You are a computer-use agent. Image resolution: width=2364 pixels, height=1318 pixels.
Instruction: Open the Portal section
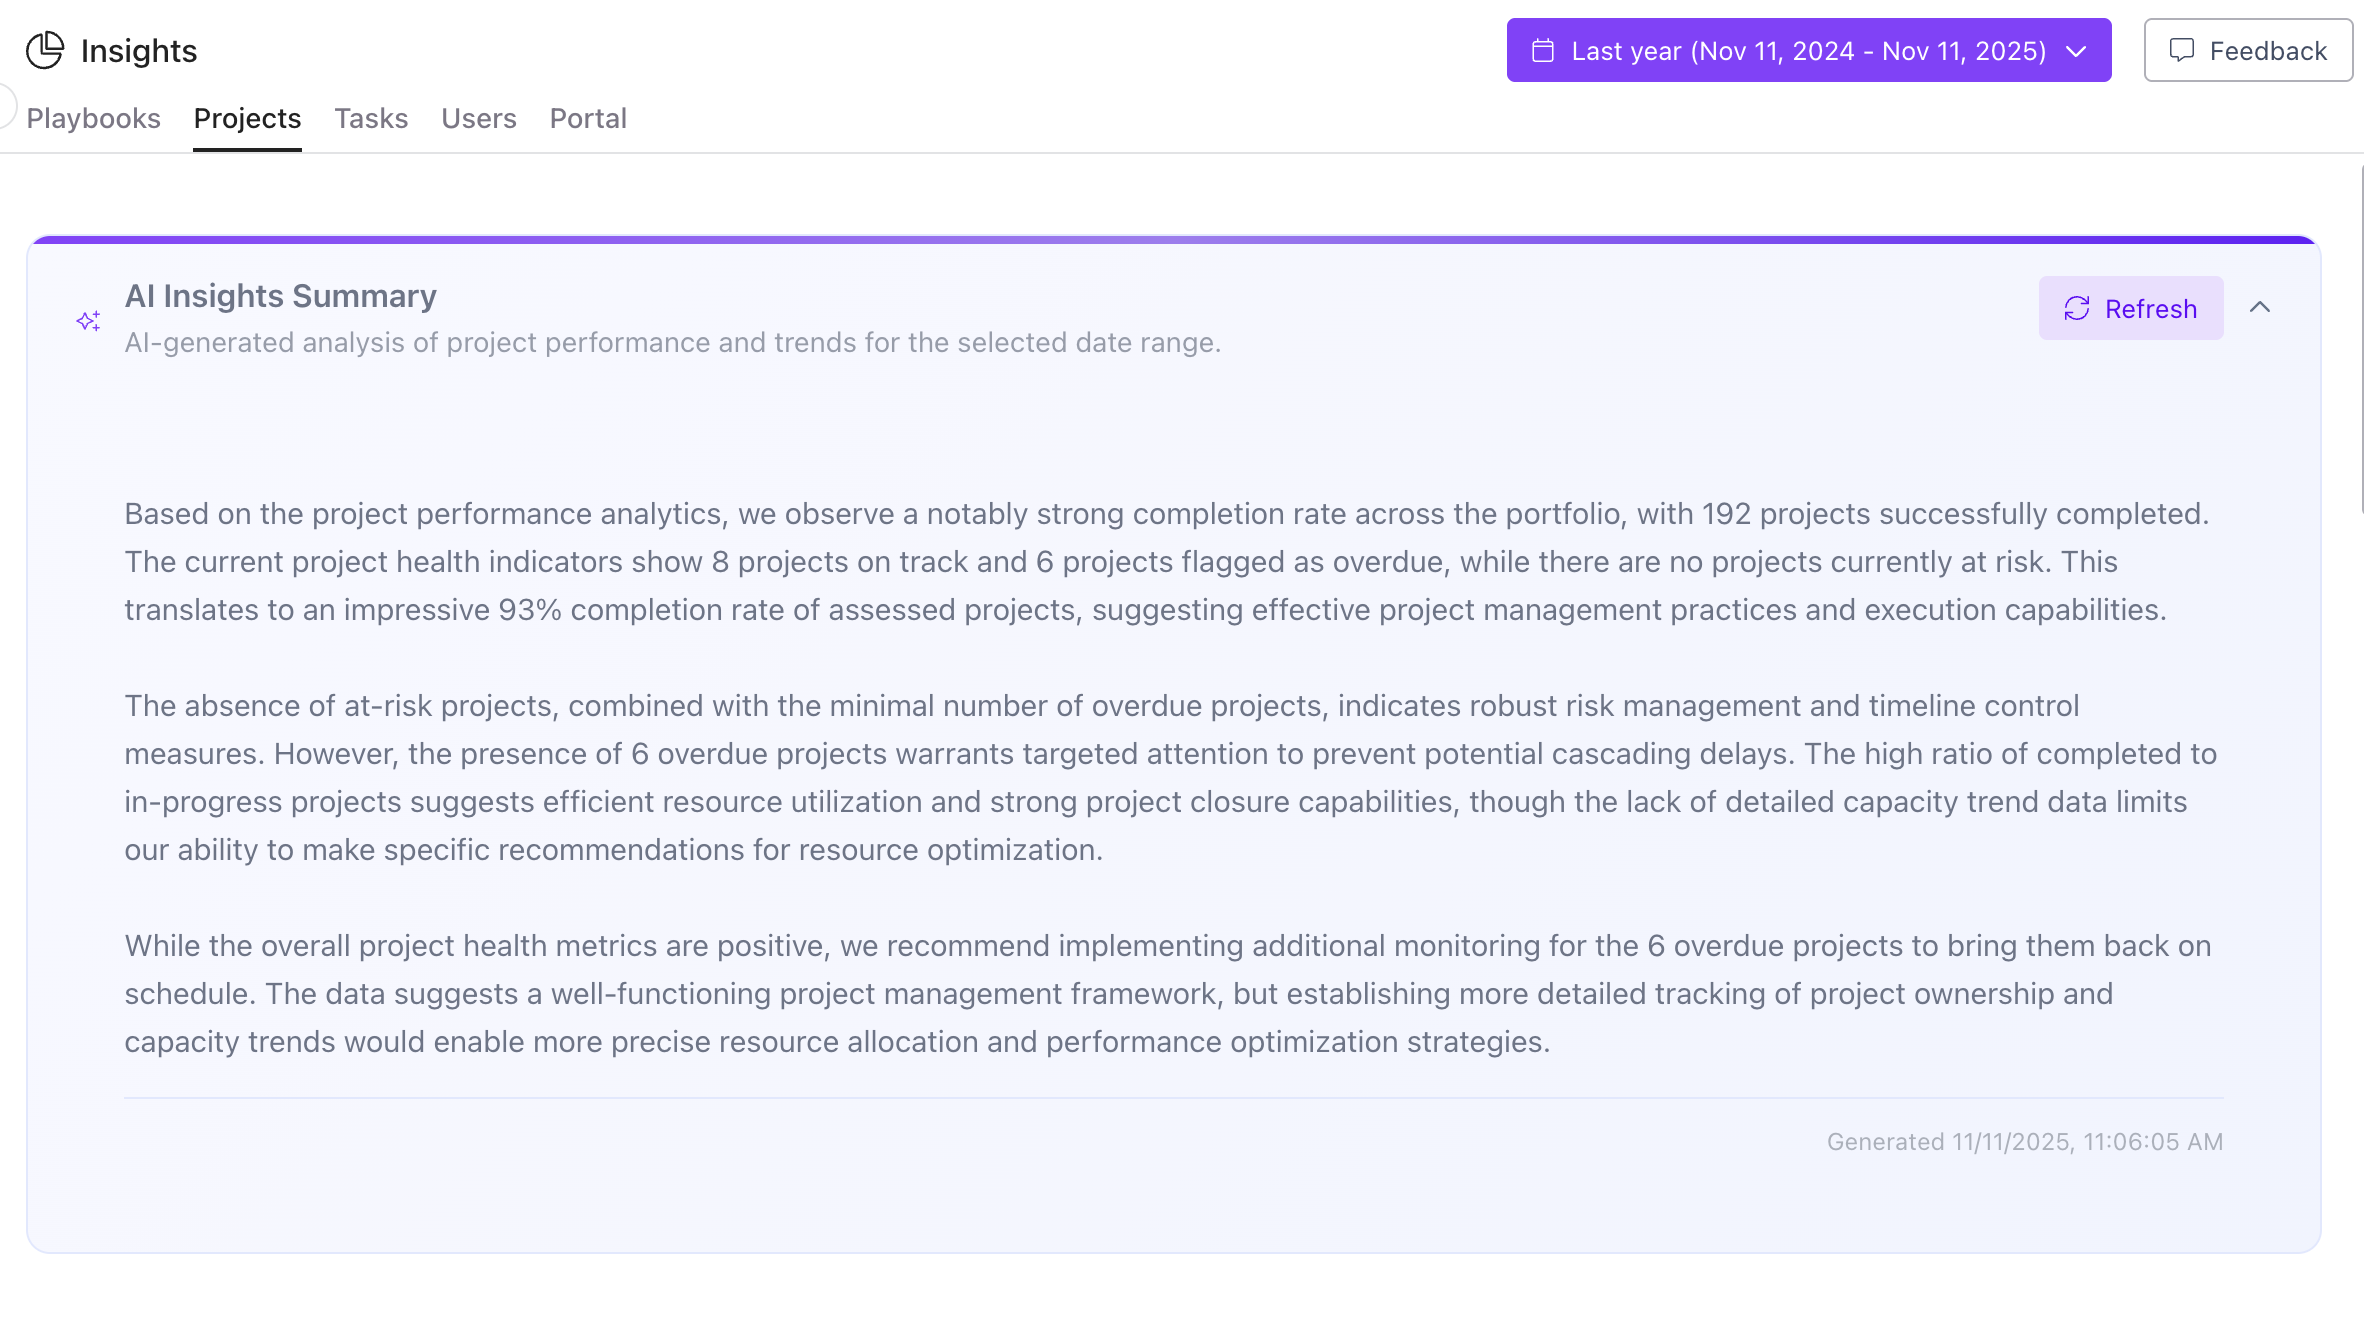[588, 118]
